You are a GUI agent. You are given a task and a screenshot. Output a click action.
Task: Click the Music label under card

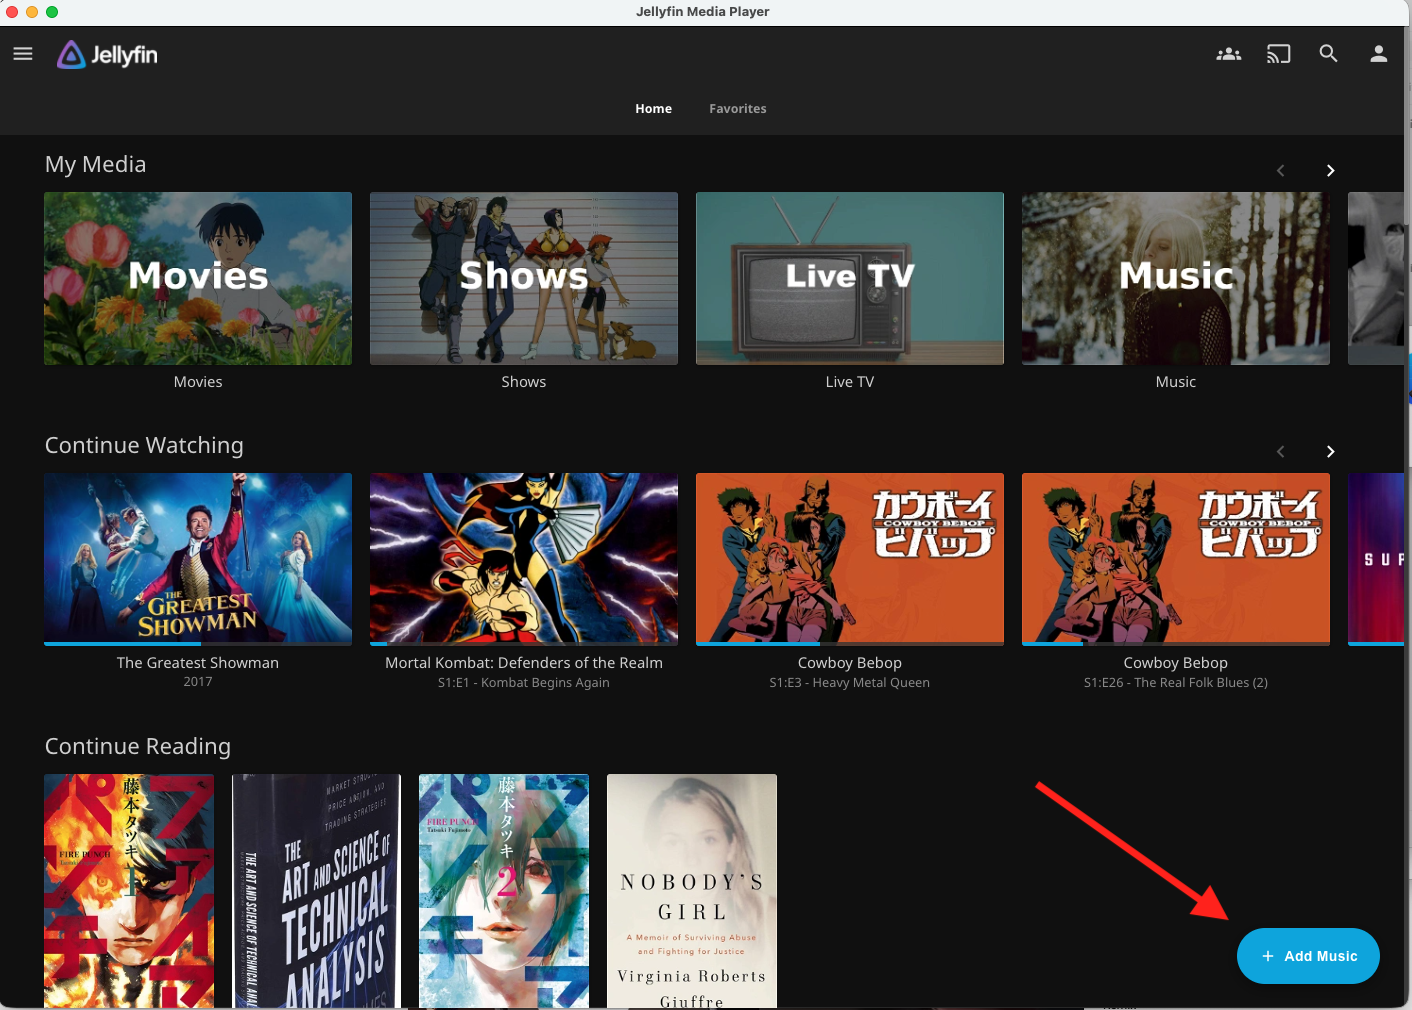pyautogui.click(x=1176, y=382)
